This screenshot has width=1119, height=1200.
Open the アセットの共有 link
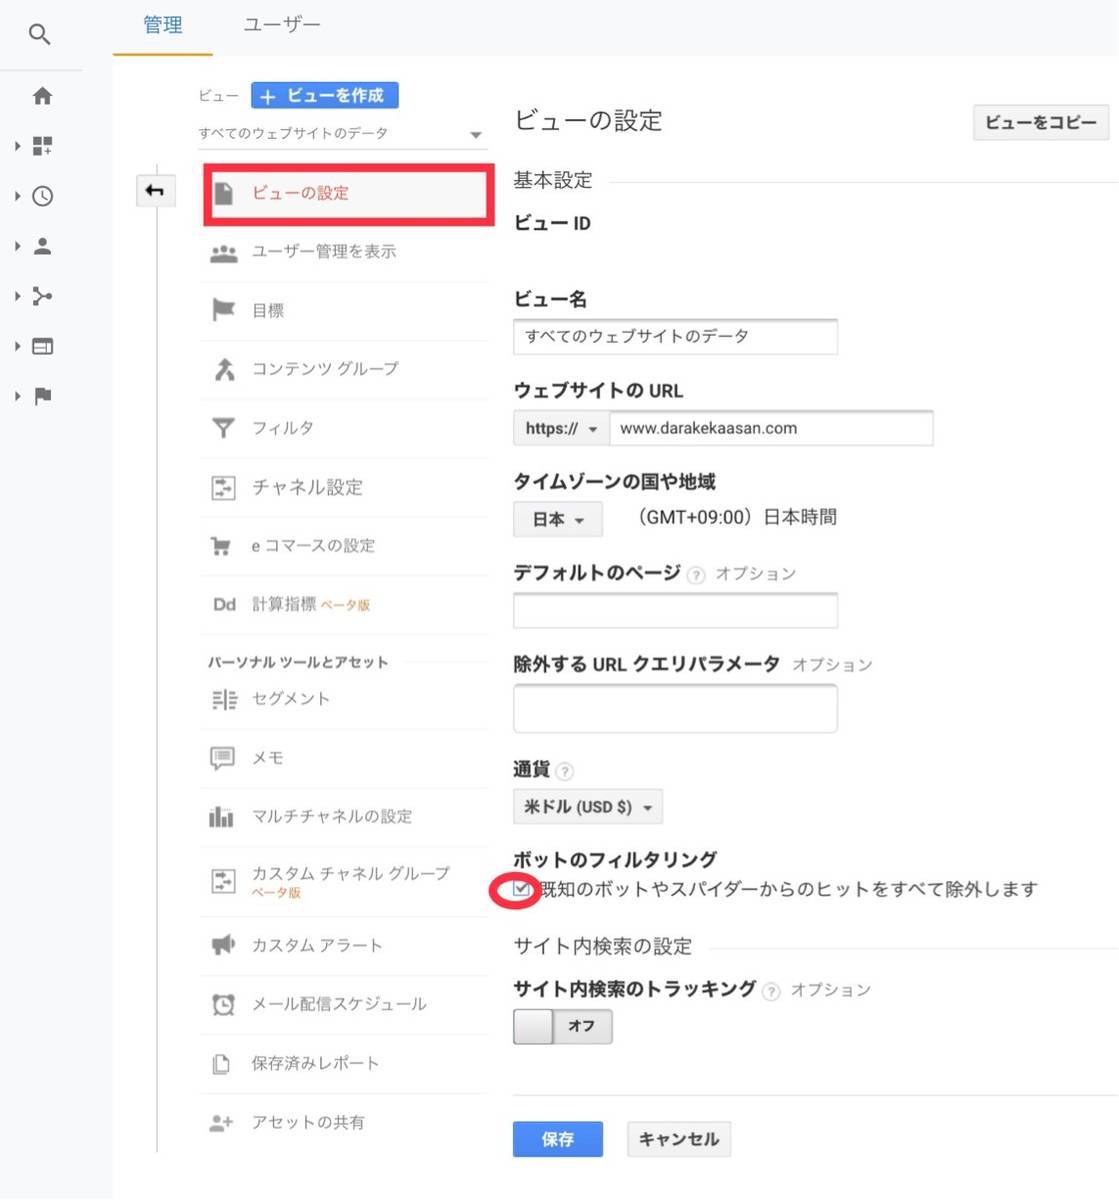pyautogui.click(x=308, y=1122)
